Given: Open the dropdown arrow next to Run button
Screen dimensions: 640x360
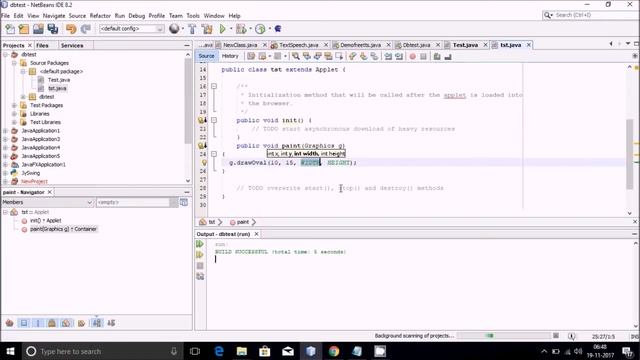Looking at the screenshot, I should click(x=231, y=29).
